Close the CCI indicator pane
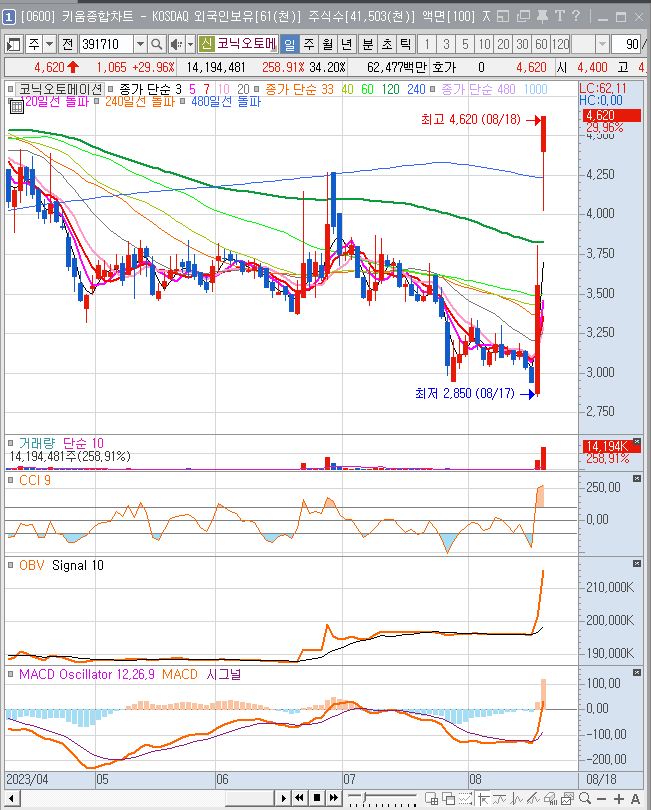This screenshot has width=651, height=810. [637, 479]
